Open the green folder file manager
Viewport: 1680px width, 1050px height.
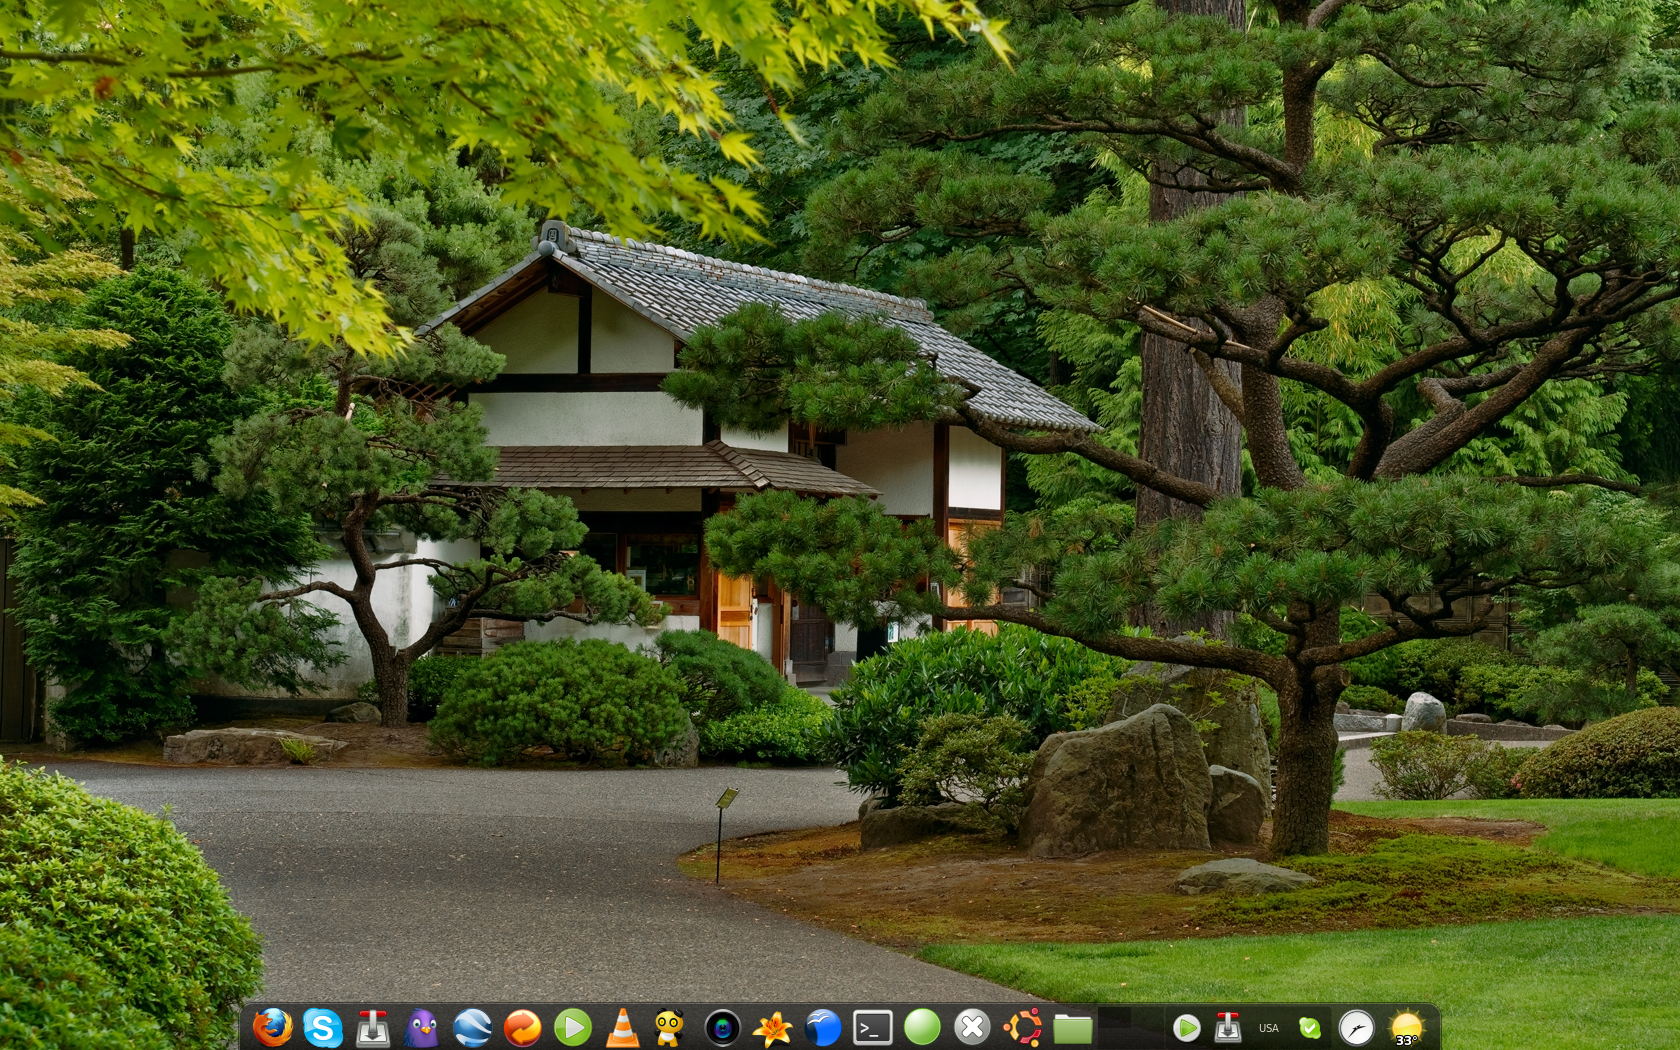pos(1072,1028)
